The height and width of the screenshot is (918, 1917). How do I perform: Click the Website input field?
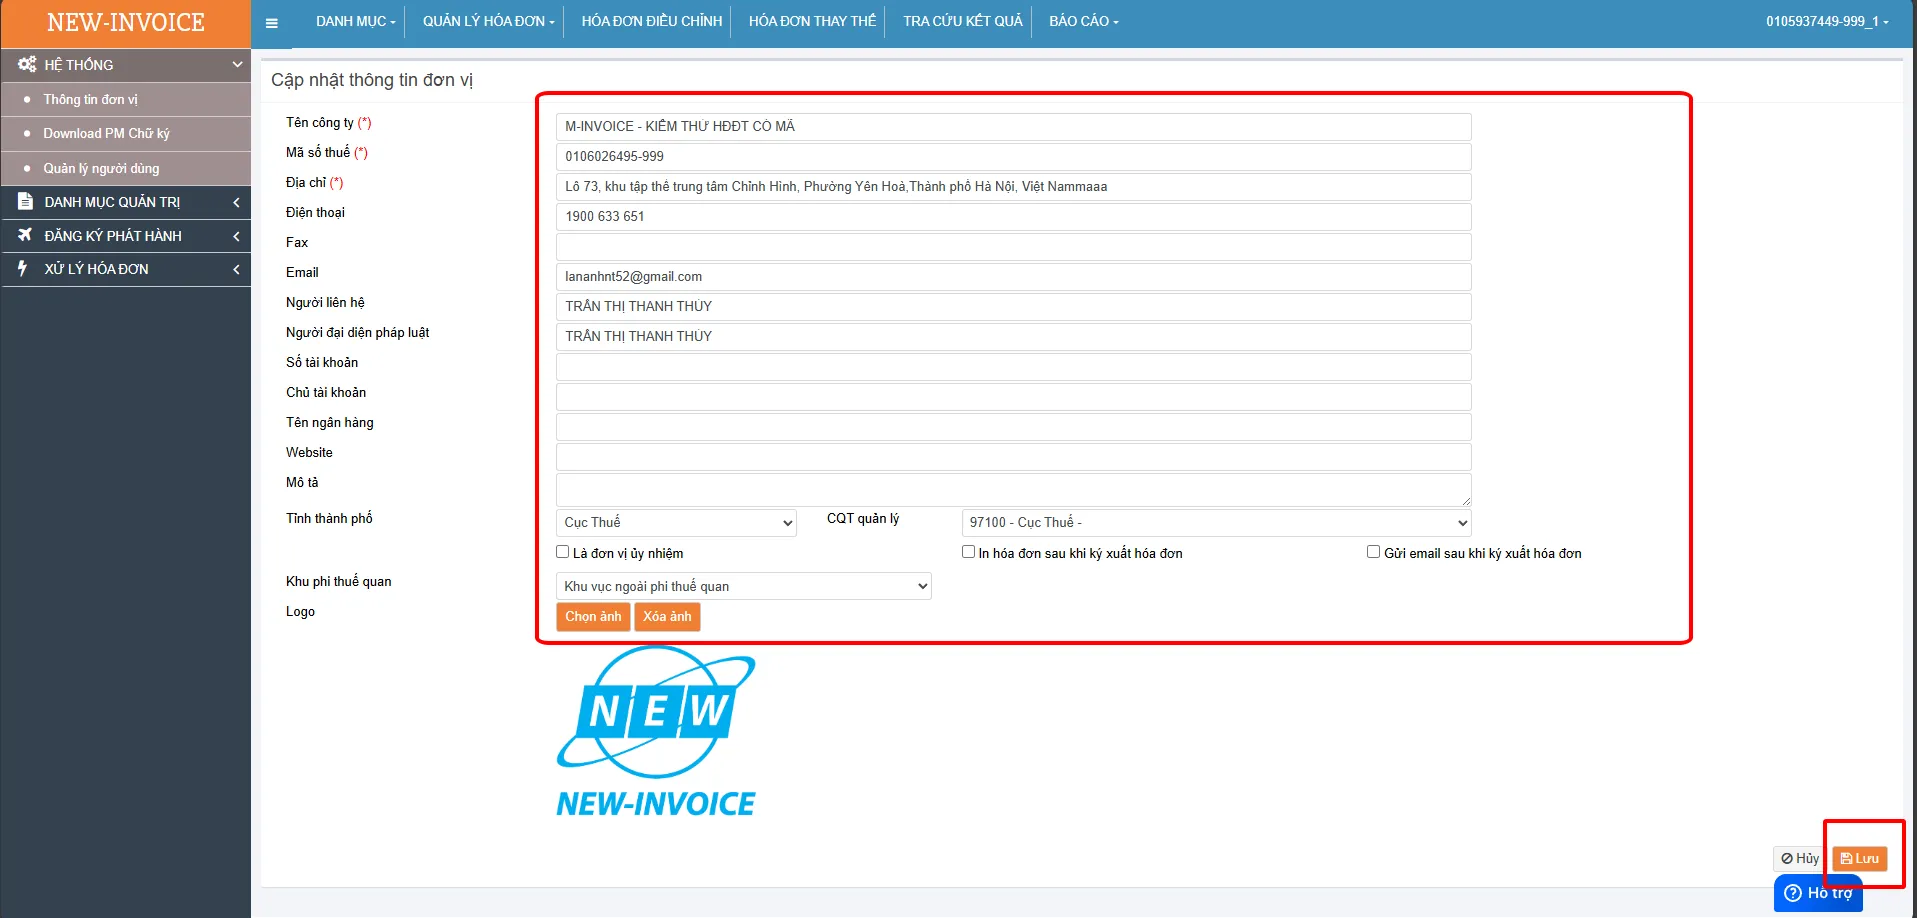click(1013, 456)
